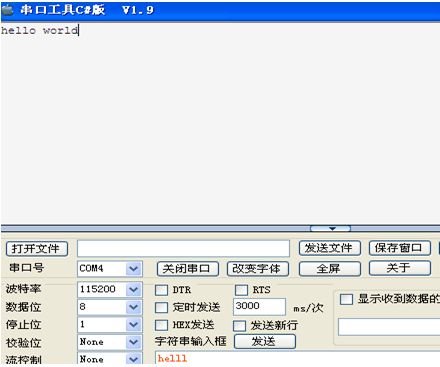Open the 停止位 1 dropdown
This screenshot has width=440, height=367.
point(134,325)
